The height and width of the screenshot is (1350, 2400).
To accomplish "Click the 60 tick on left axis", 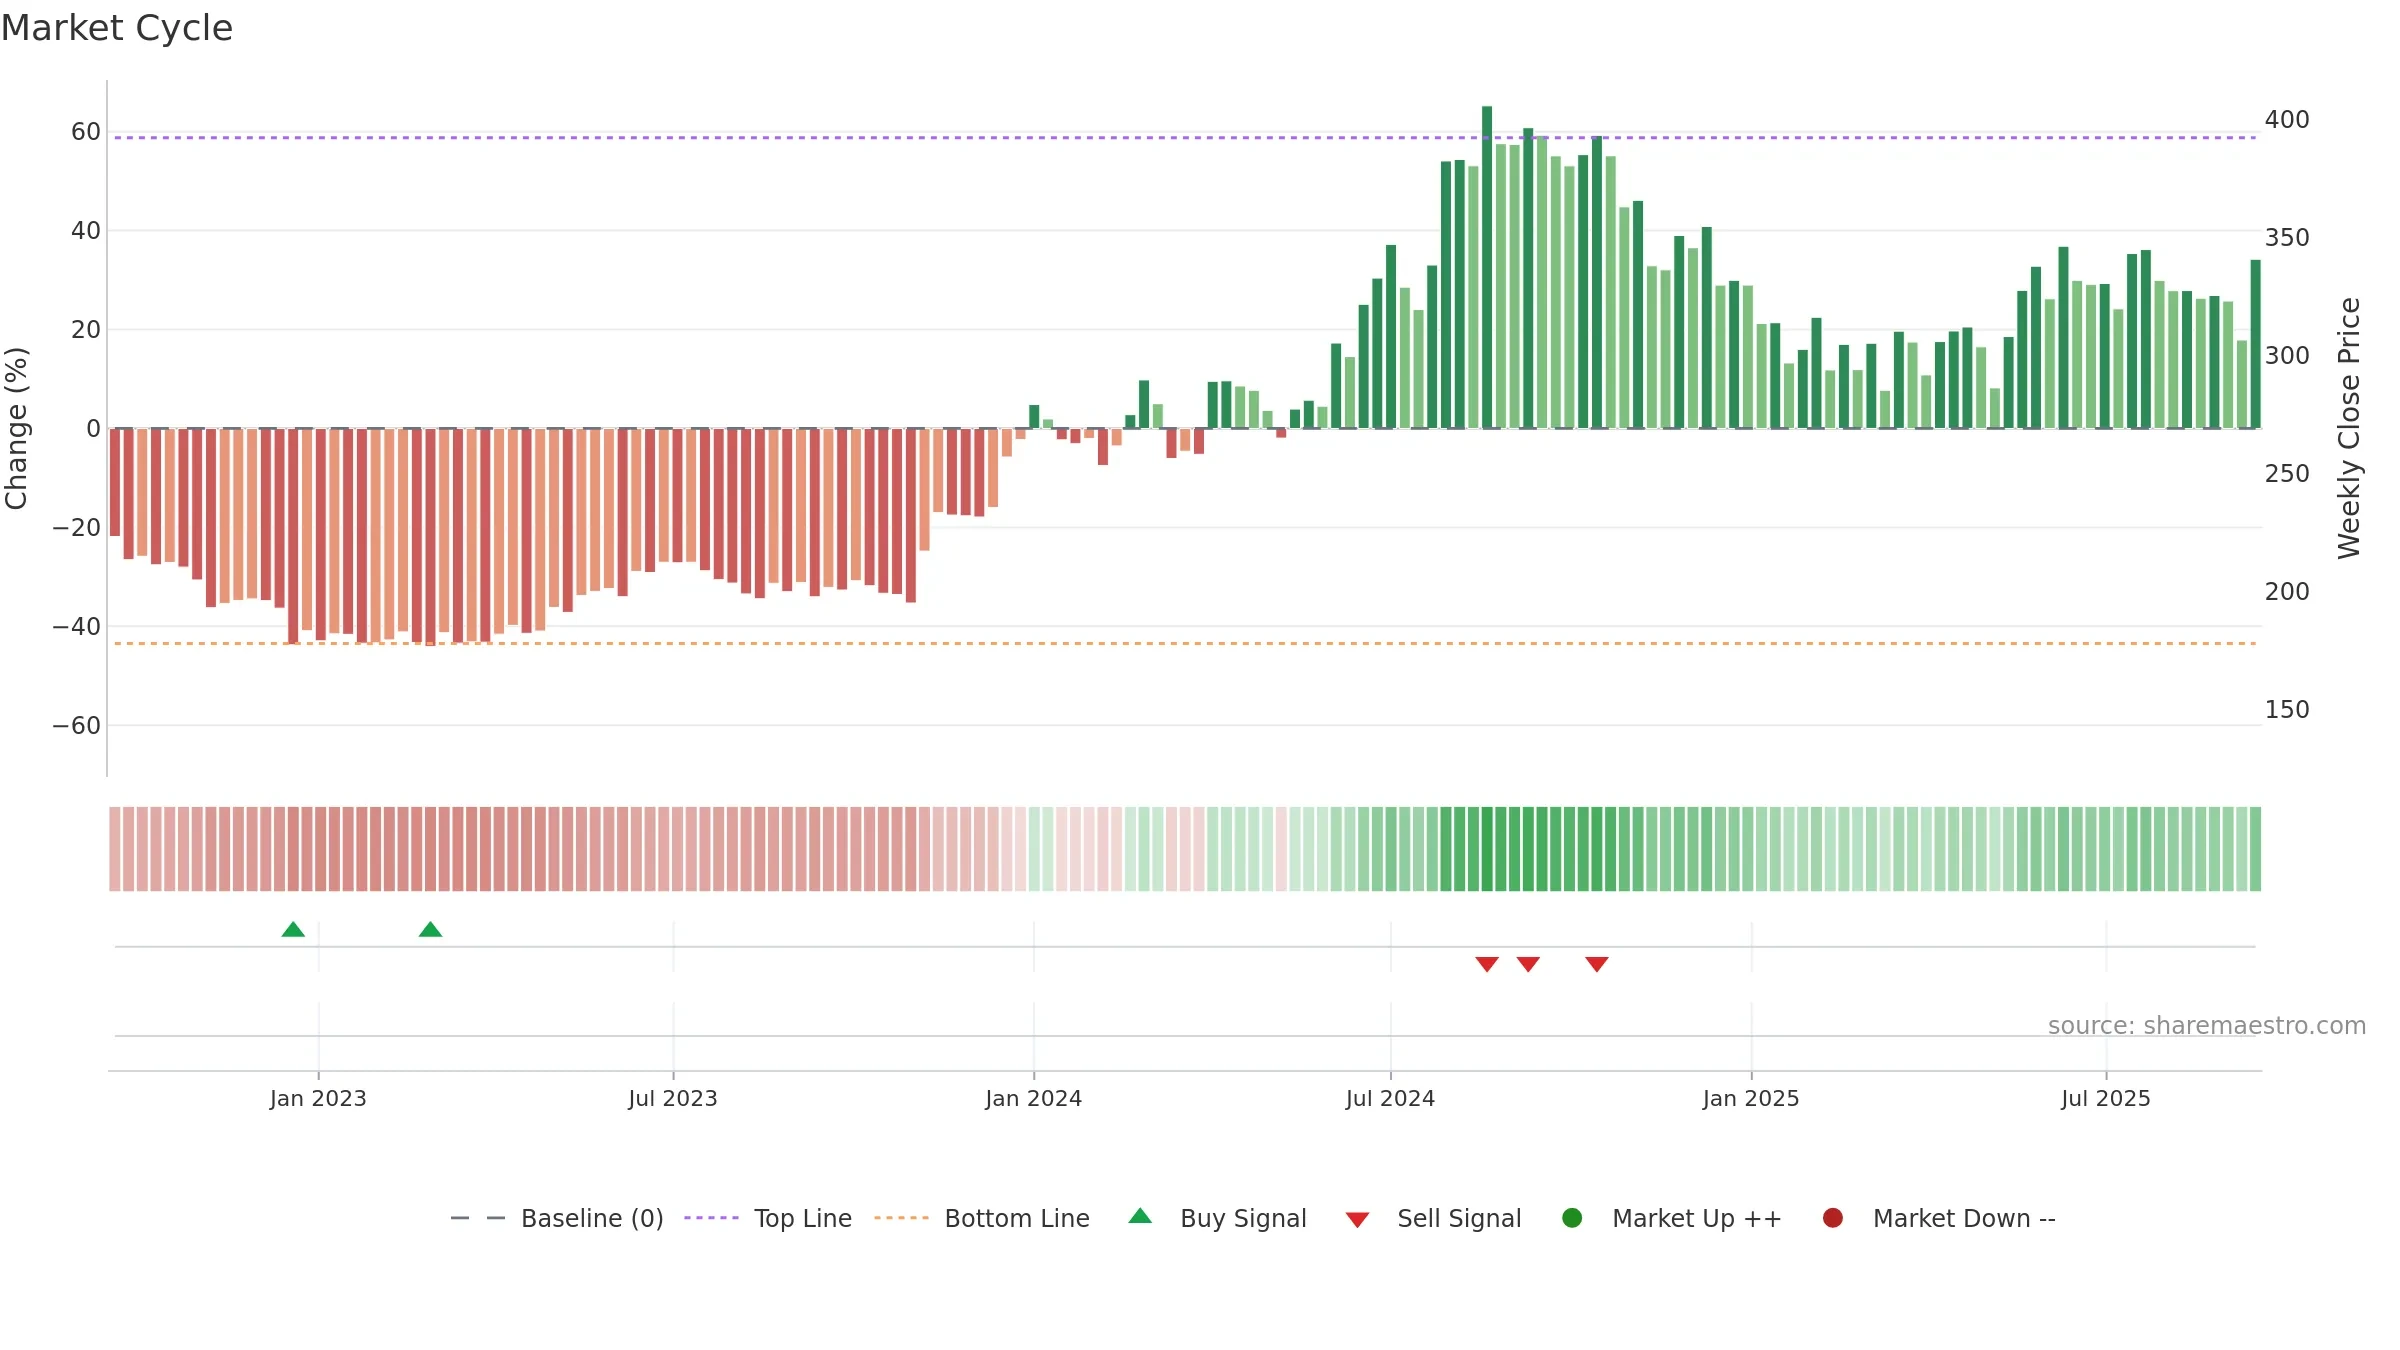I will pyautogui.click(x=86, y=132).
